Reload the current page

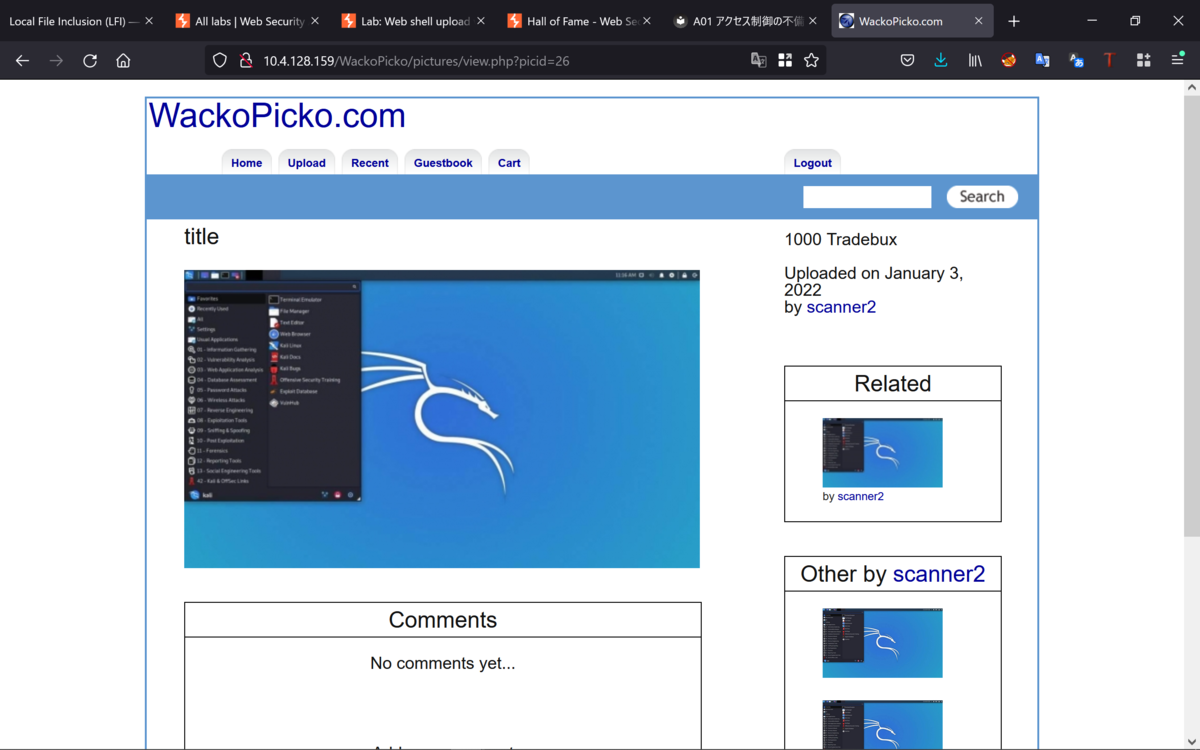coord(90,61)
